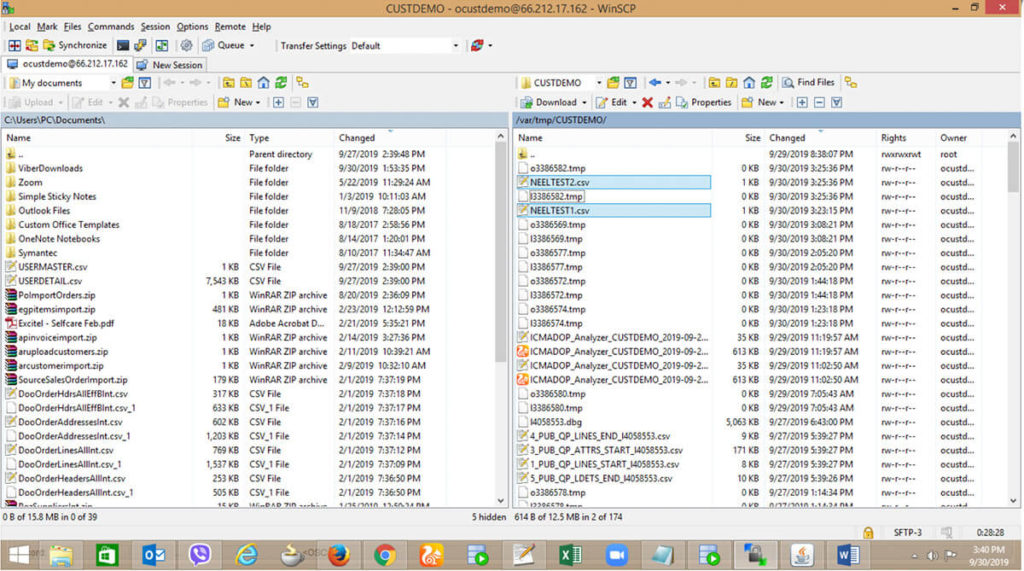Click the remote Rename icon
1024x571 pixels.
tap(664, 103)
